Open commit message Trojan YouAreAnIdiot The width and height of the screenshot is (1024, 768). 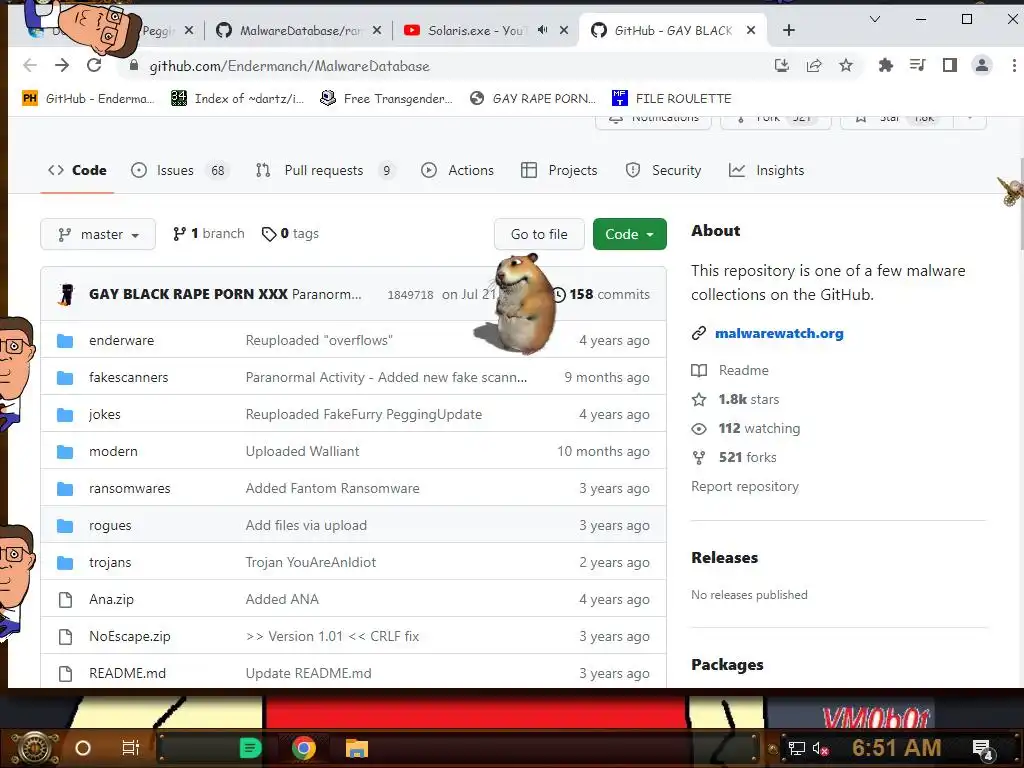click(311, 562)
